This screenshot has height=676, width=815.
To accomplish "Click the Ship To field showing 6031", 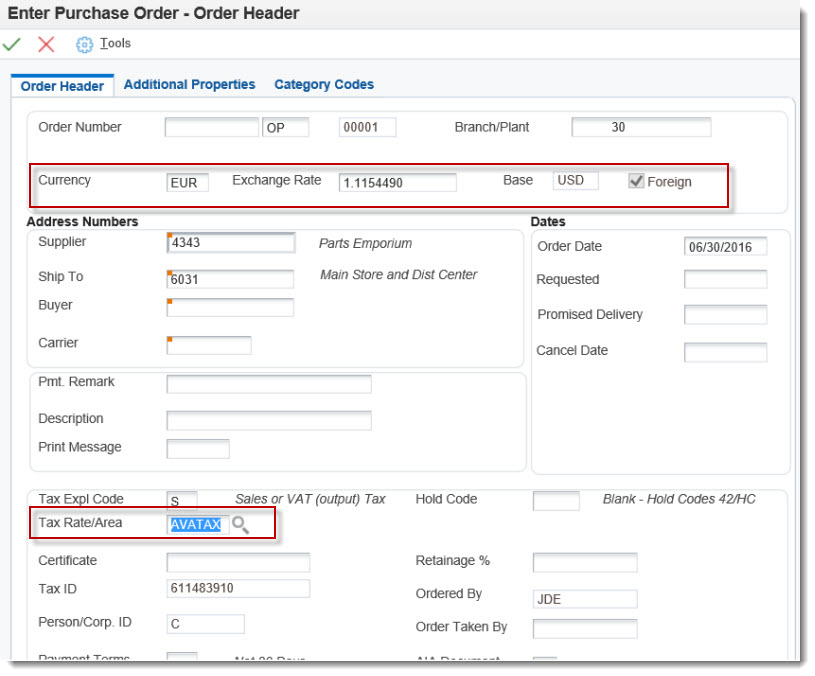I will coord(230,279).
